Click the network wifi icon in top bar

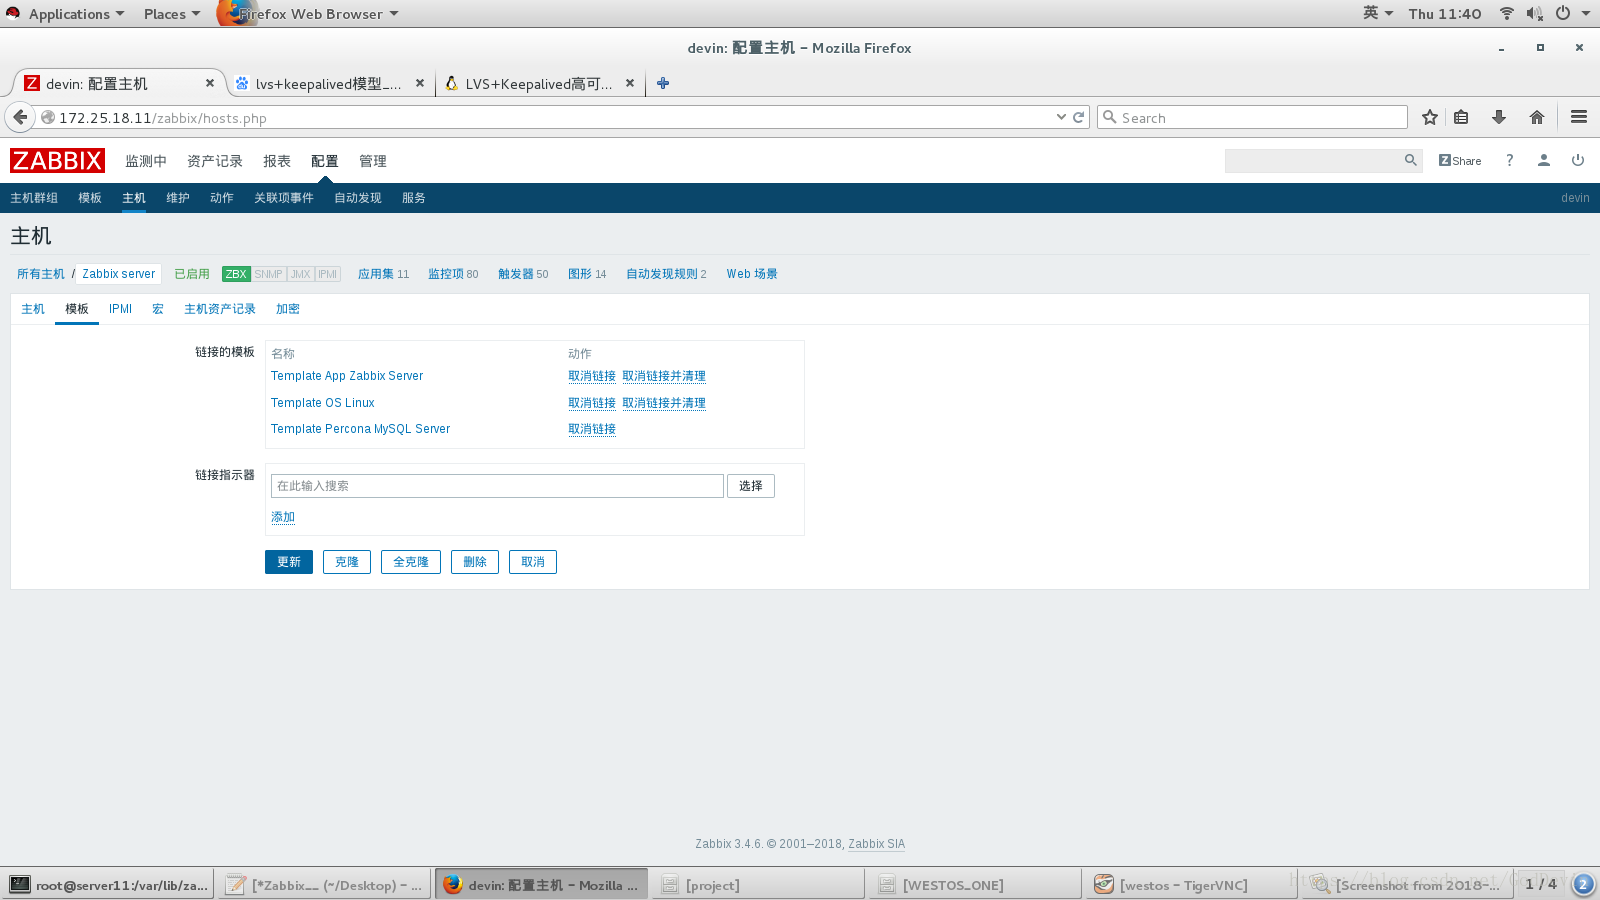pos(1506,13)
